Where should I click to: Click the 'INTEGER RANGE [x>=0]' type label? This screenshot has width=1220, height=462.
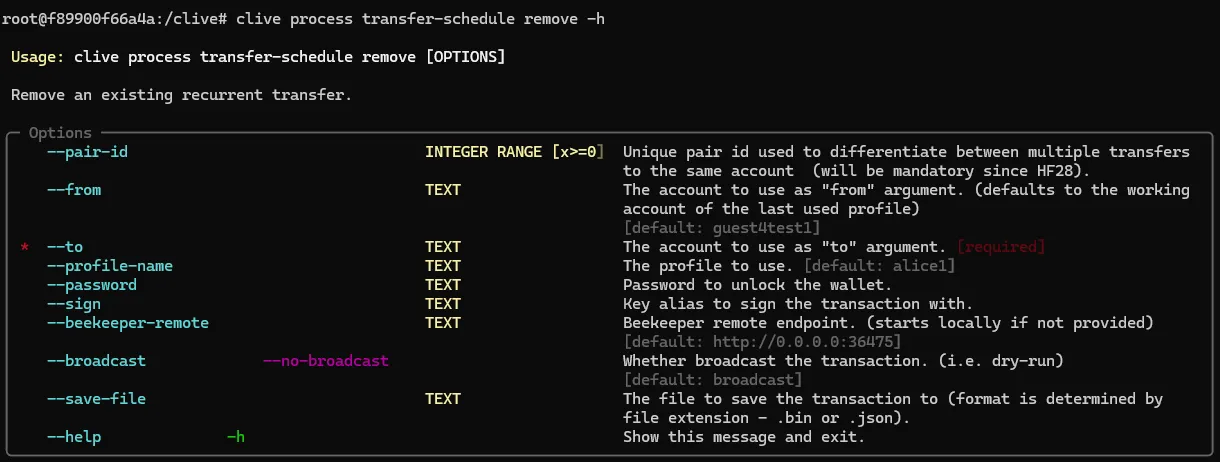[x=515, y=152]
